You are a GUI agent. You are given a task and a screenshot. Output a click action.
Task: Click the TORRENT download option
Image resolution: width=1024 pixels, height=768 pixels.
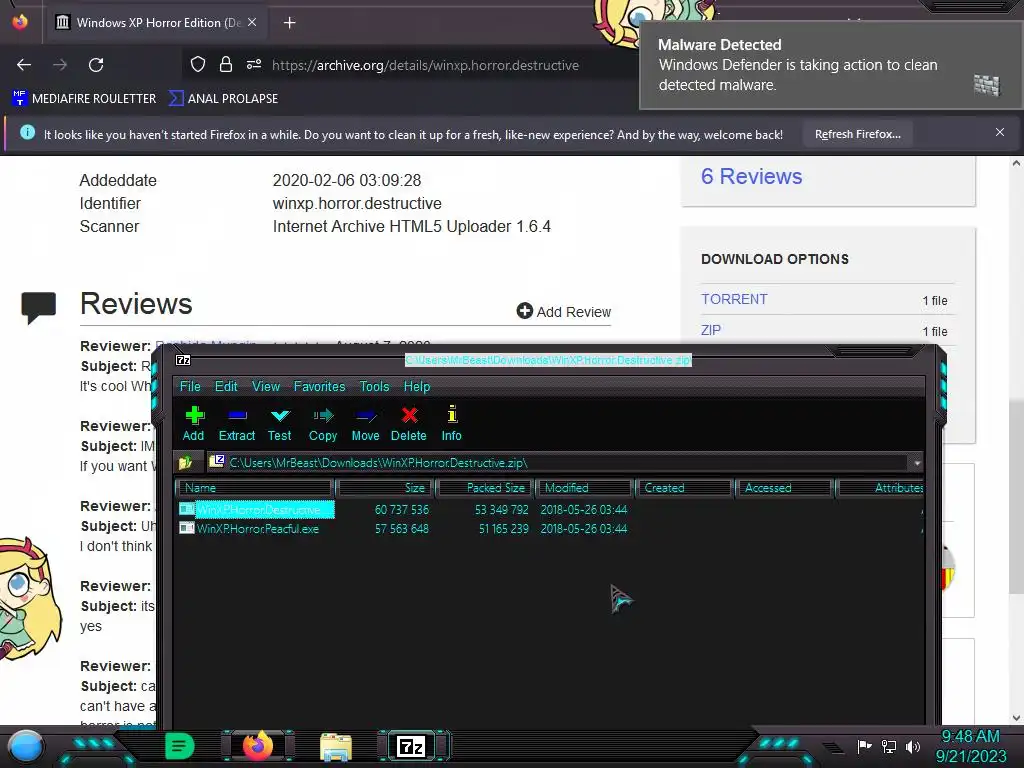pyautogui.click(x=734, y=299)
